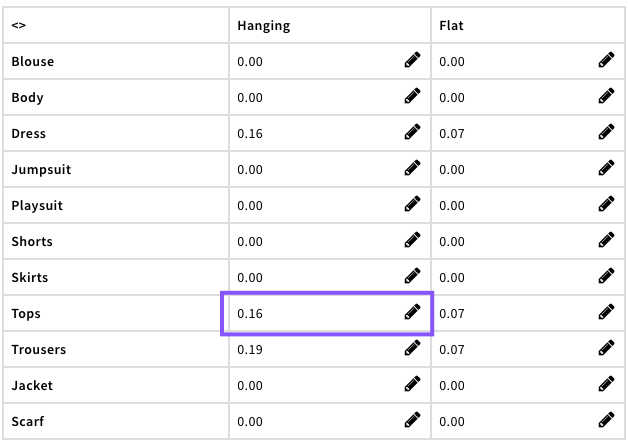Click pencil icon for Dress Hanging
The image size is (628, 446).
pyautogui.click(x=412, y=133)
